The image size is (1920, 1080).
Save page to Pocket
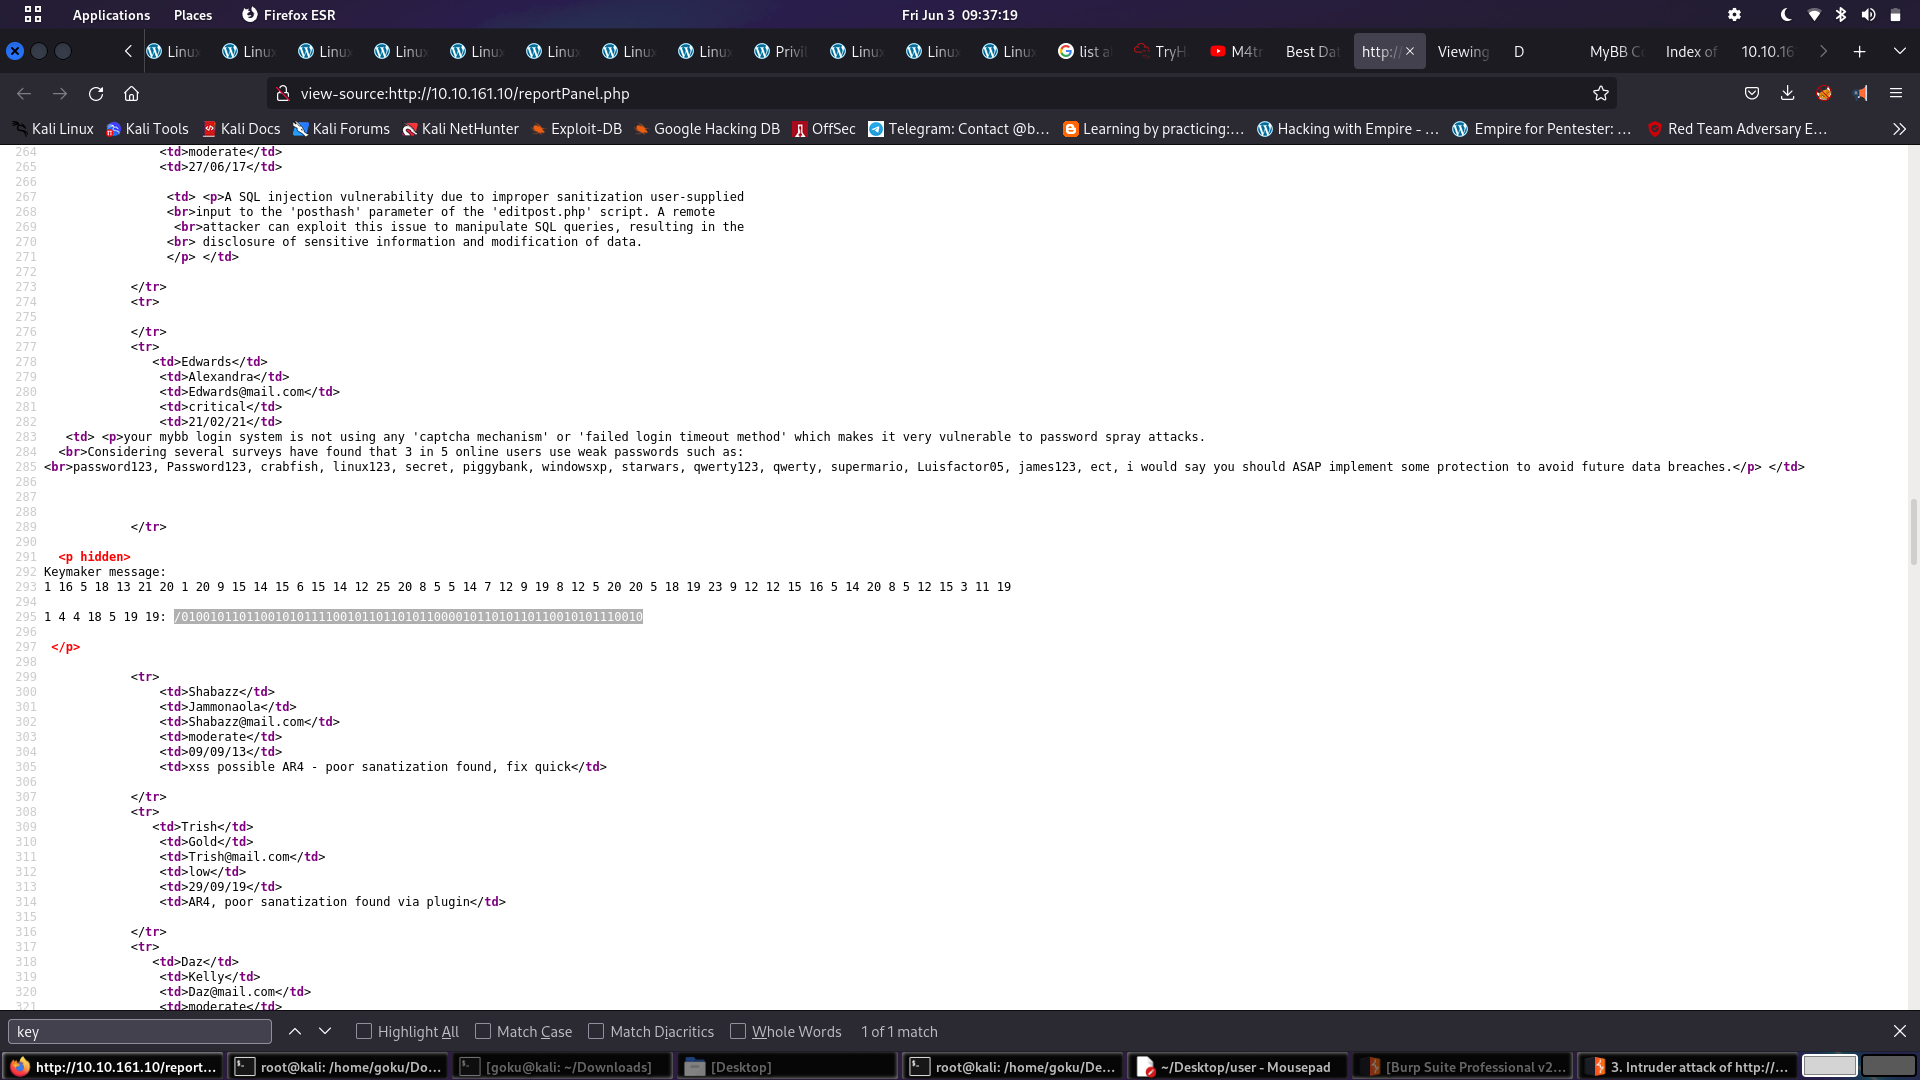coord(1752,93)
